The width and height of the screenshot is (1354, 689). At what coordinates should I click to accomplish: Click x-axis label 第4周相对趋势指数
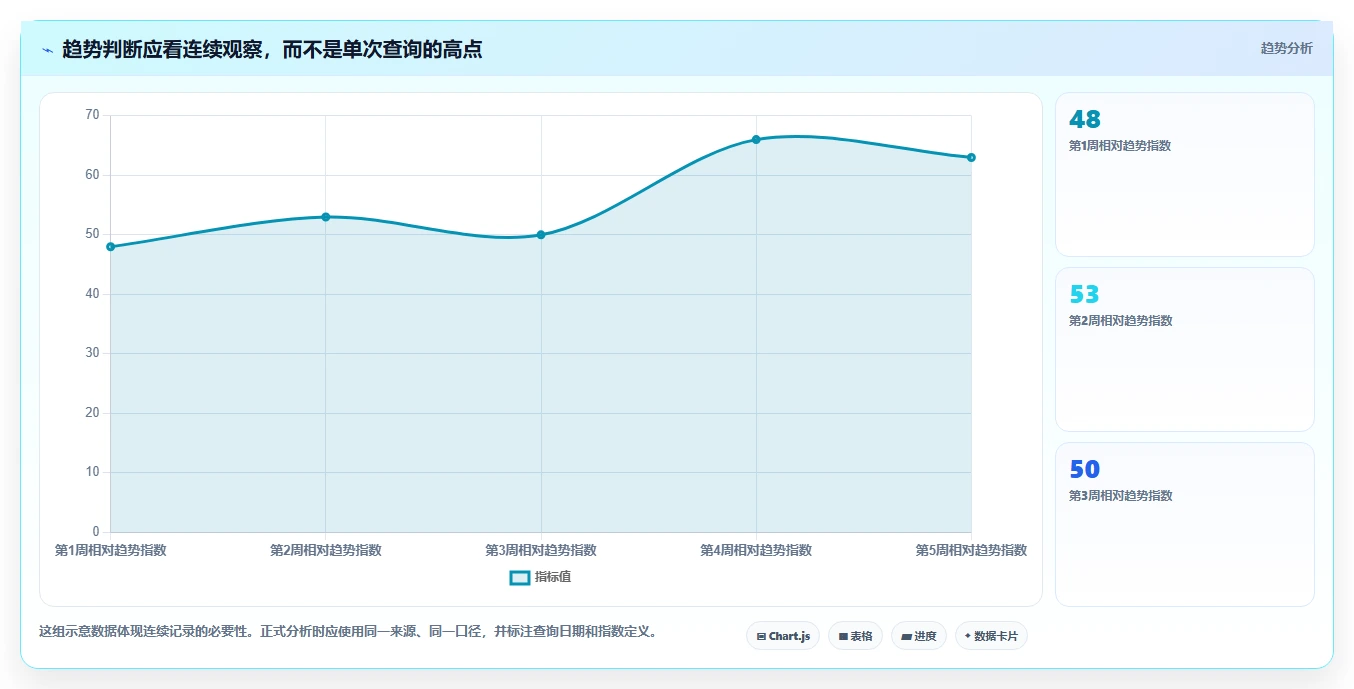(x=756, y=550)
